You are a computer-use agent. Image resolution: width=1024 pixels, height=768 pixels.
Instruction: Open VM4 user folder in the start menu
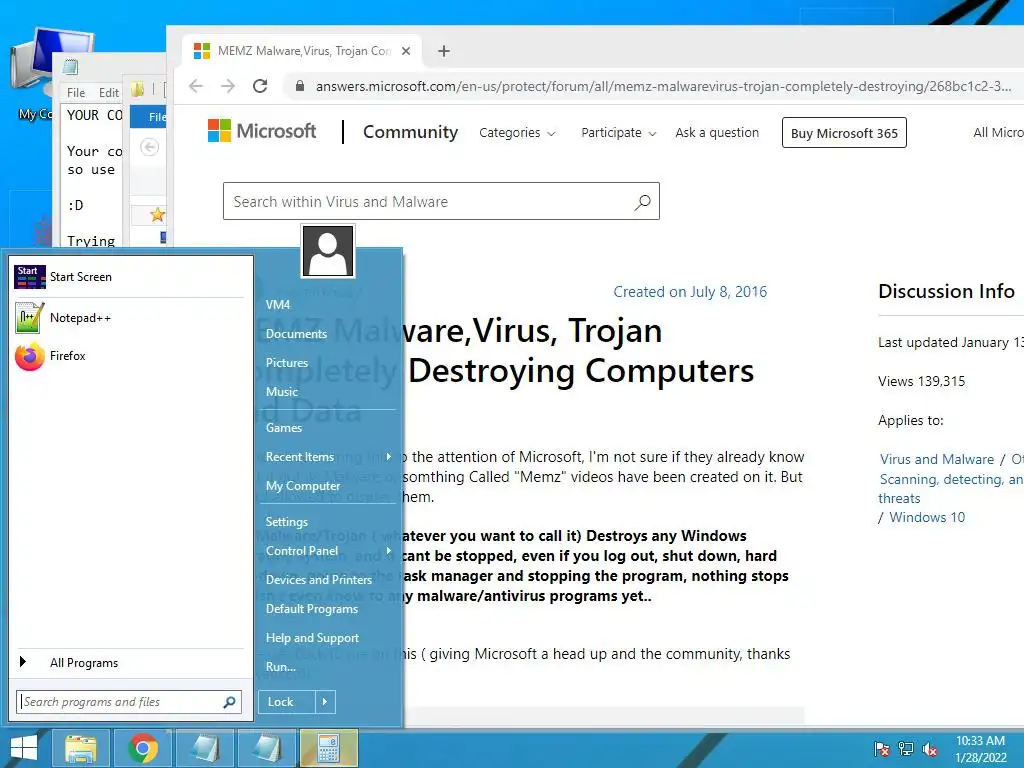[278, 304]
